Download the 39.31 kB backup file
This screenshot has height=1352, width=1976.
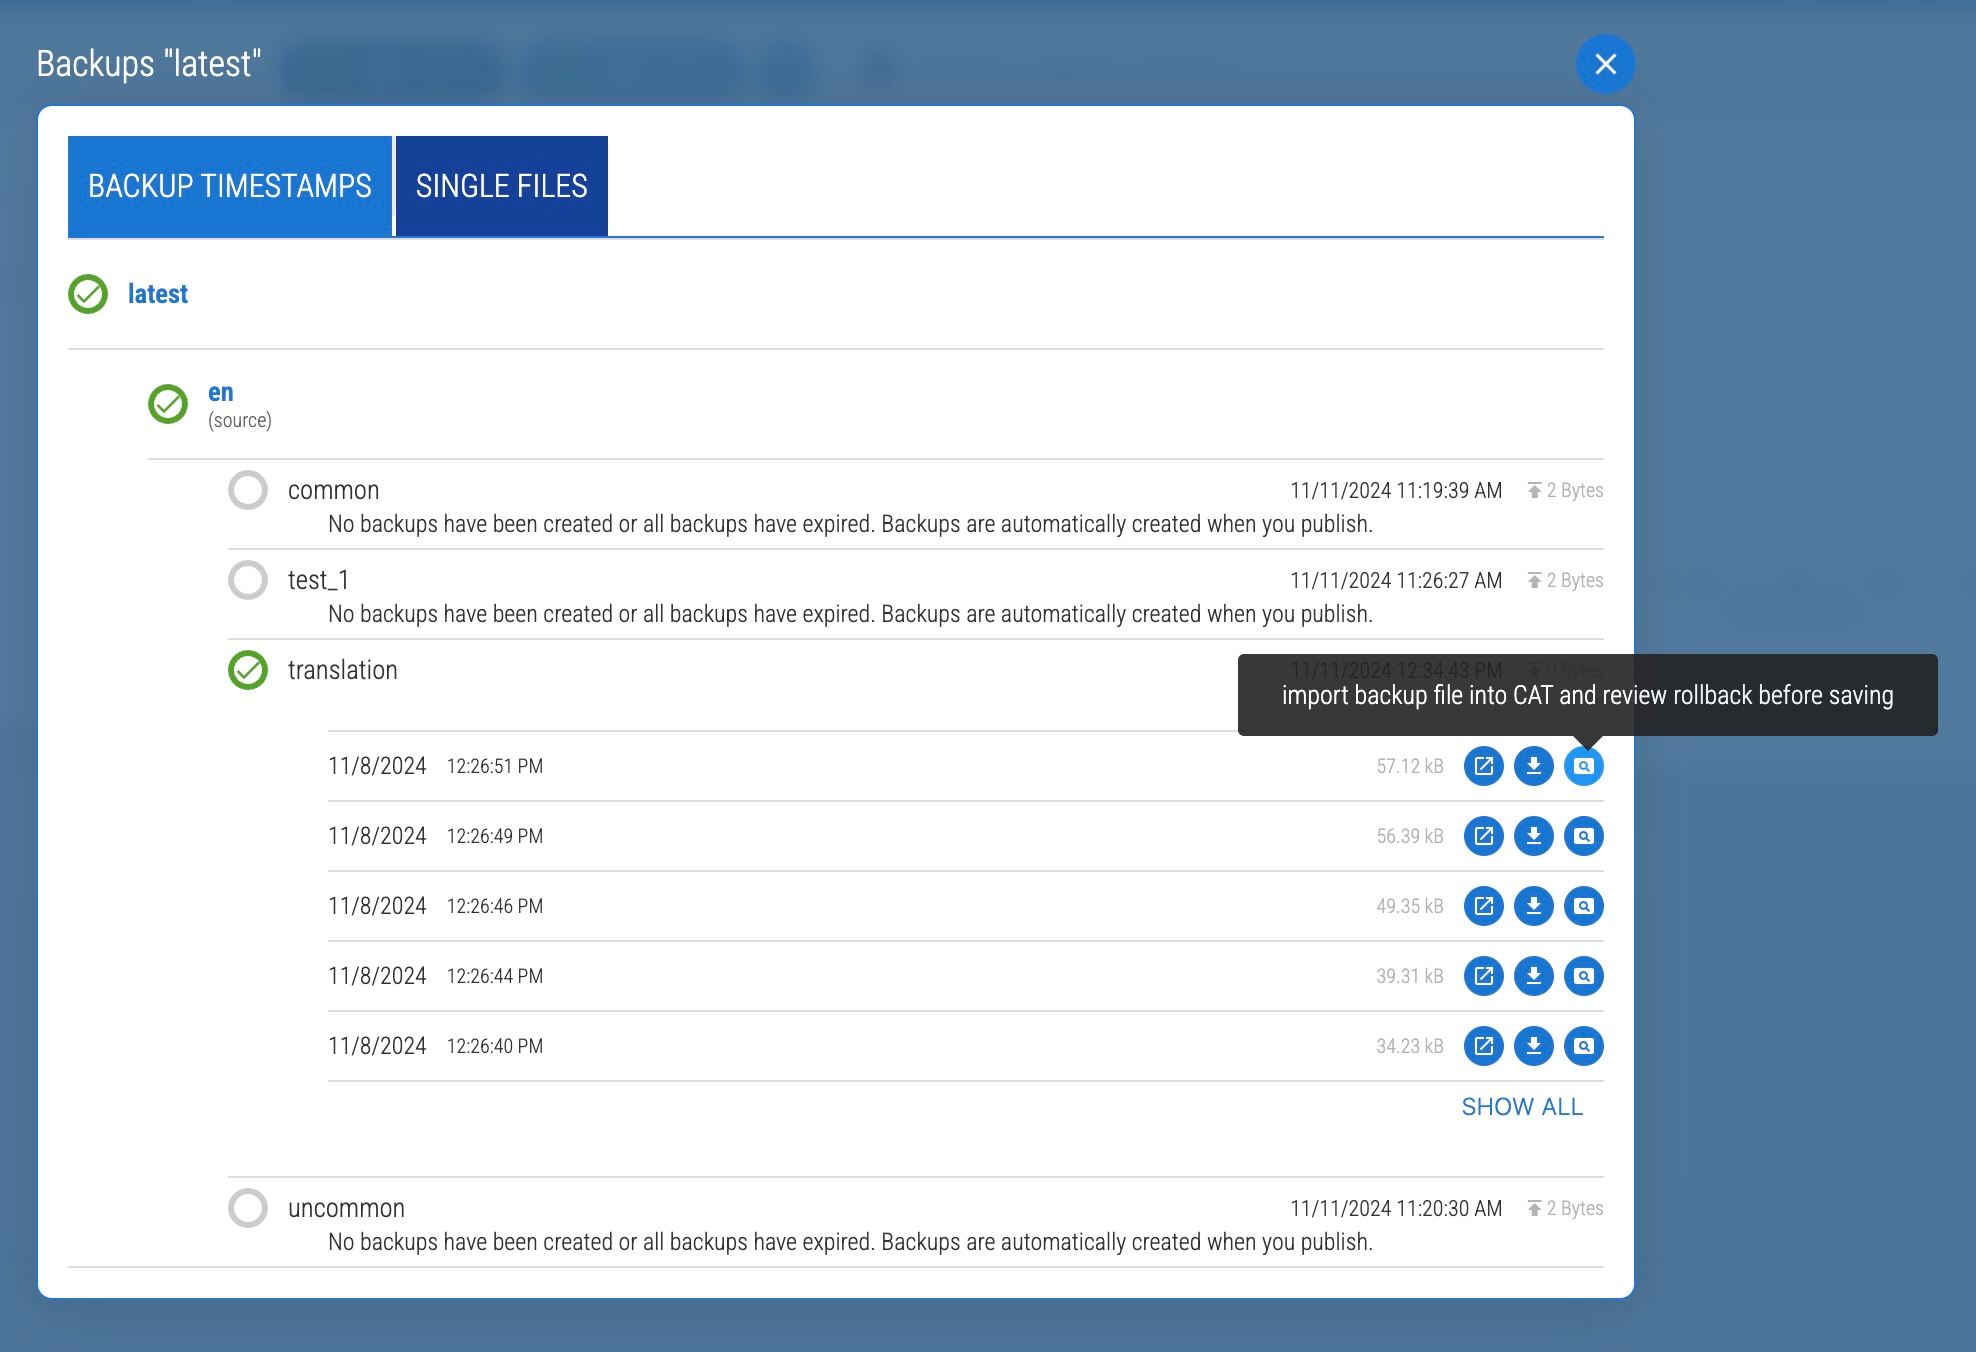1533,976
